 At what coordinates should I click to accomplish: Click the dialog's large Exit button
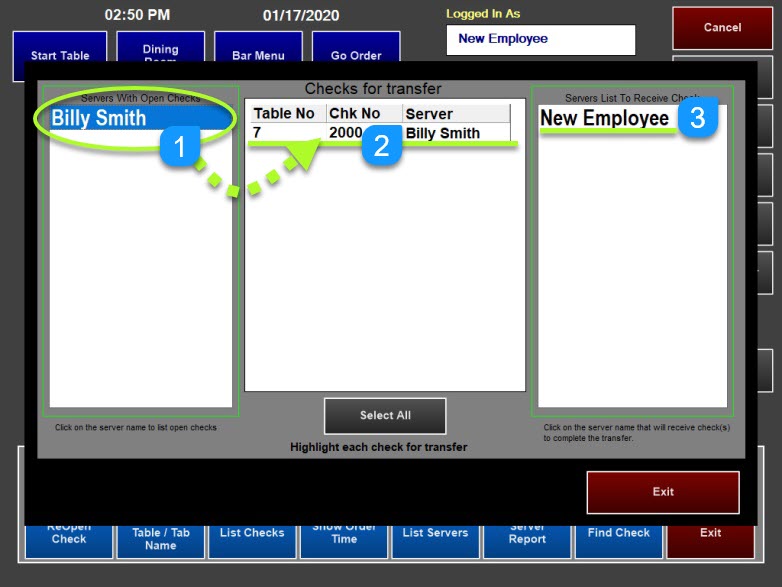pos(662,492)
